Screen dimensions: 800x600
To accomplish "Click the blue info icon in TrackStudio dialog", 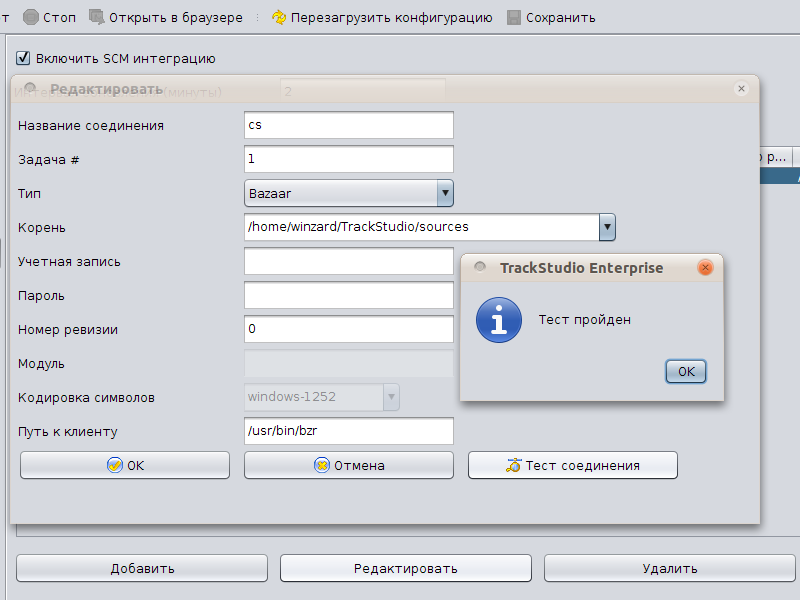I will 498,320.
